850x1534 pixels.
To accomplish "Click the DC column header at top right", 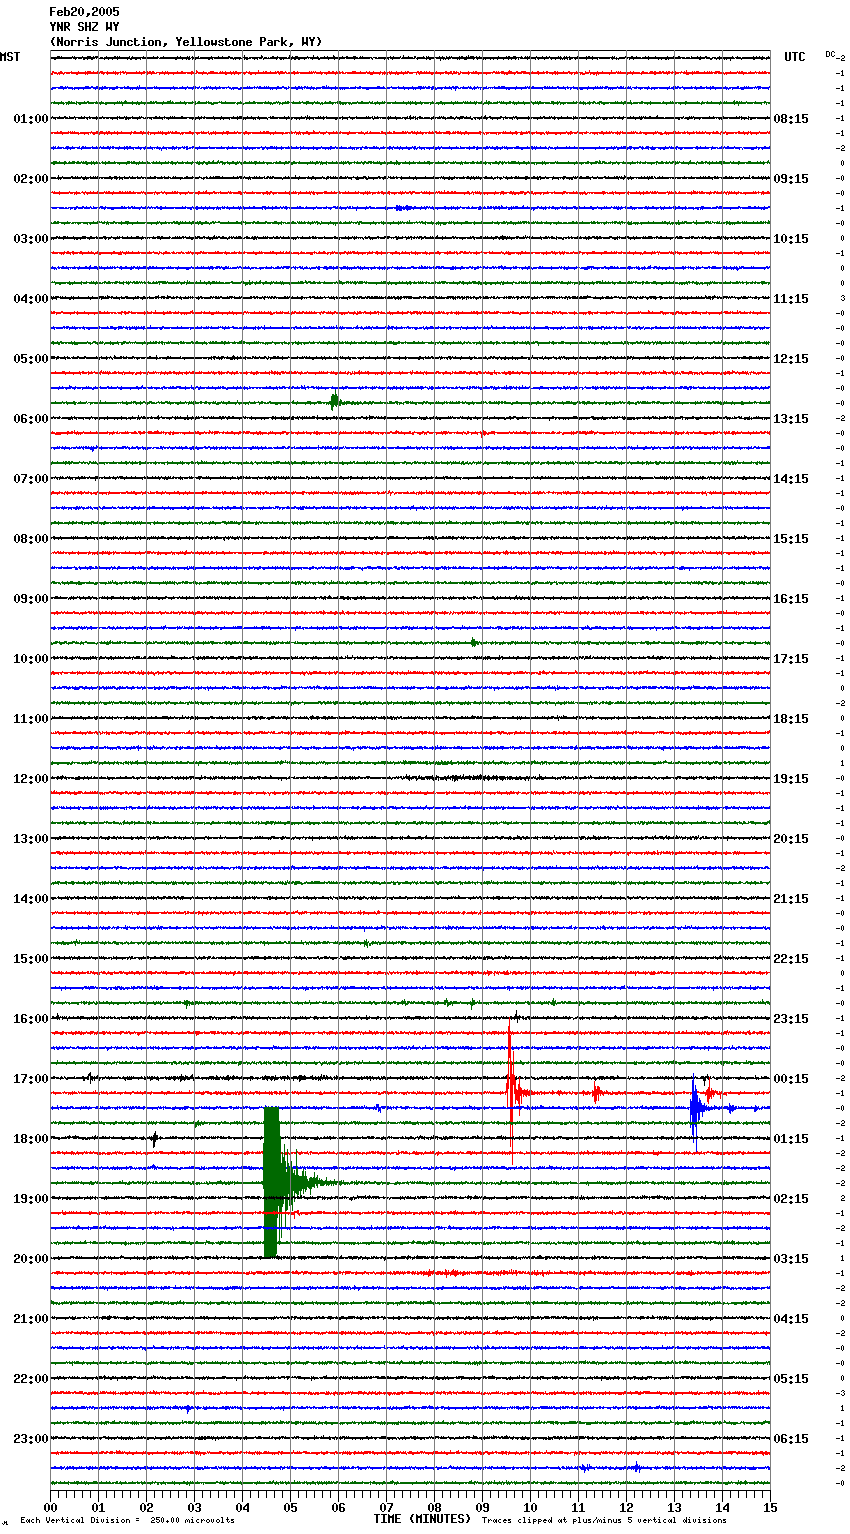I will [x=830, y=54].
